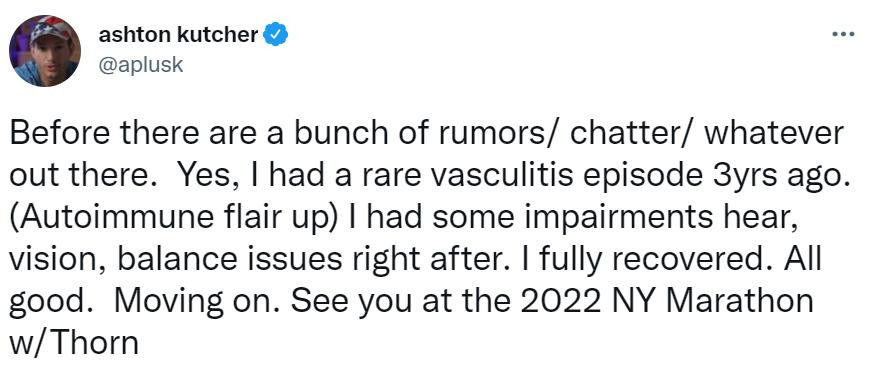This screenshot has height=369, width=880.
Task: Open the ashton kutcher display name link
Action: [x=178, y=35]
